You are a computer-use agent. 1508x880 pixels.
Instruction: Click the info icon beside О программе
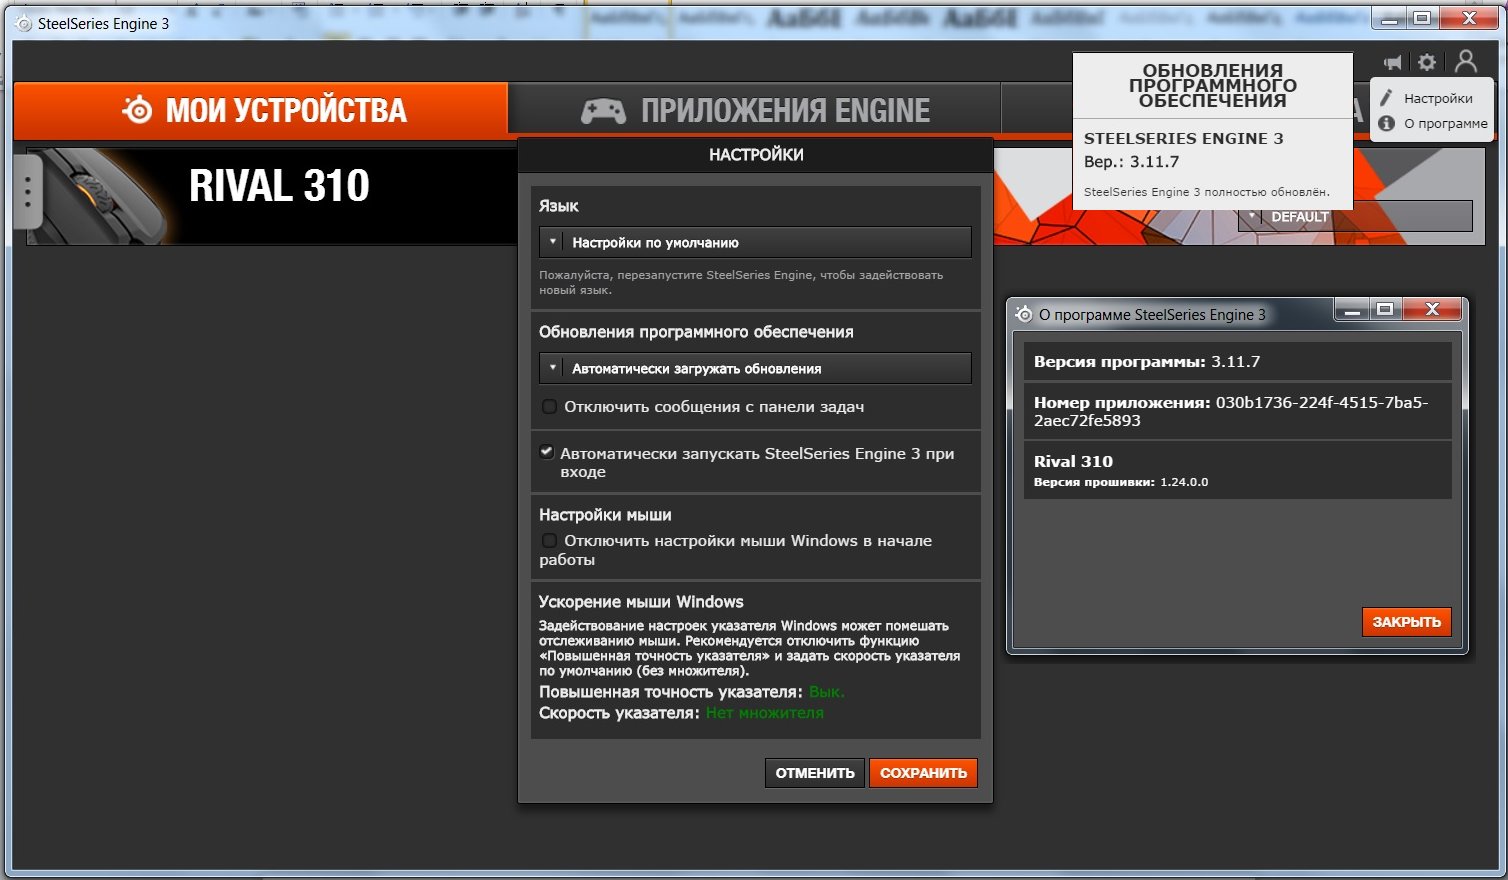1386,123
